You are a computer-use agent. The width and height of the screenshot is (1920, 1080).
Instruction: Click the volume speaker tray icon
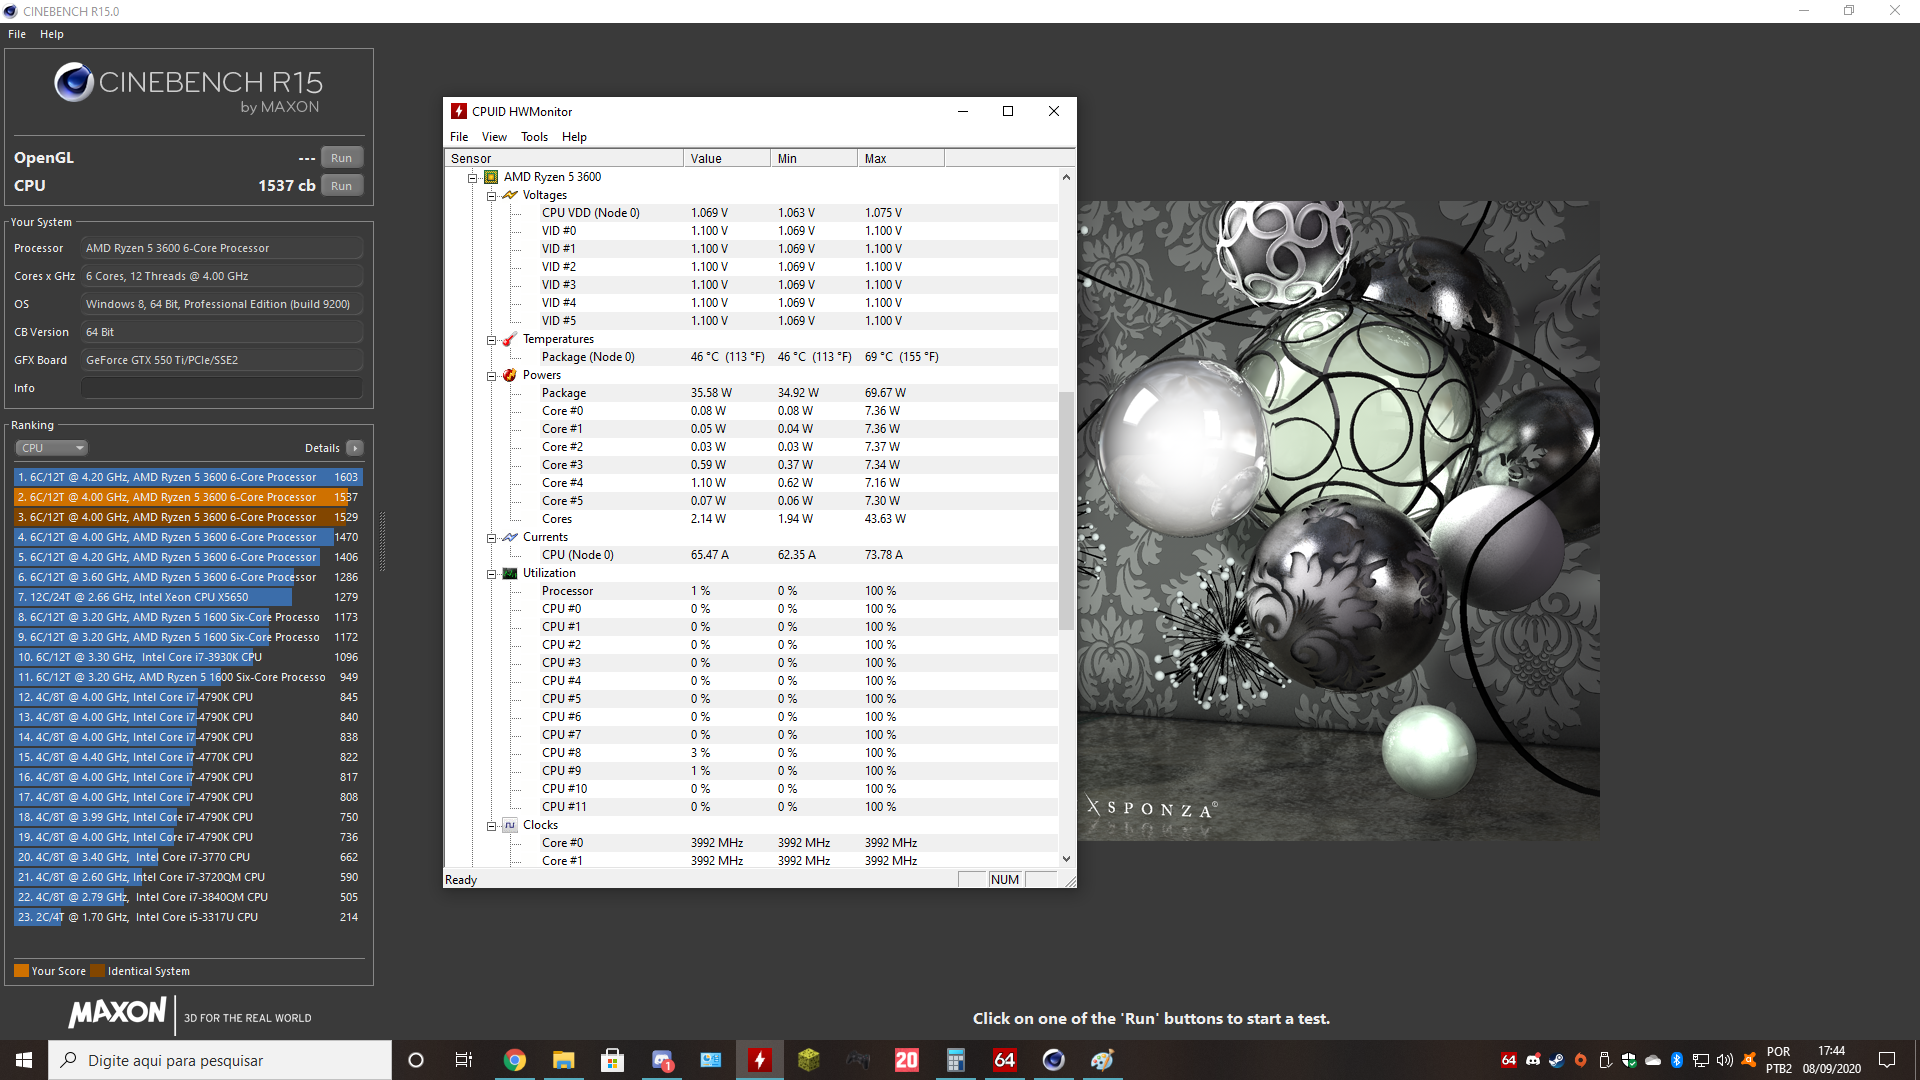point(1725,1060)
